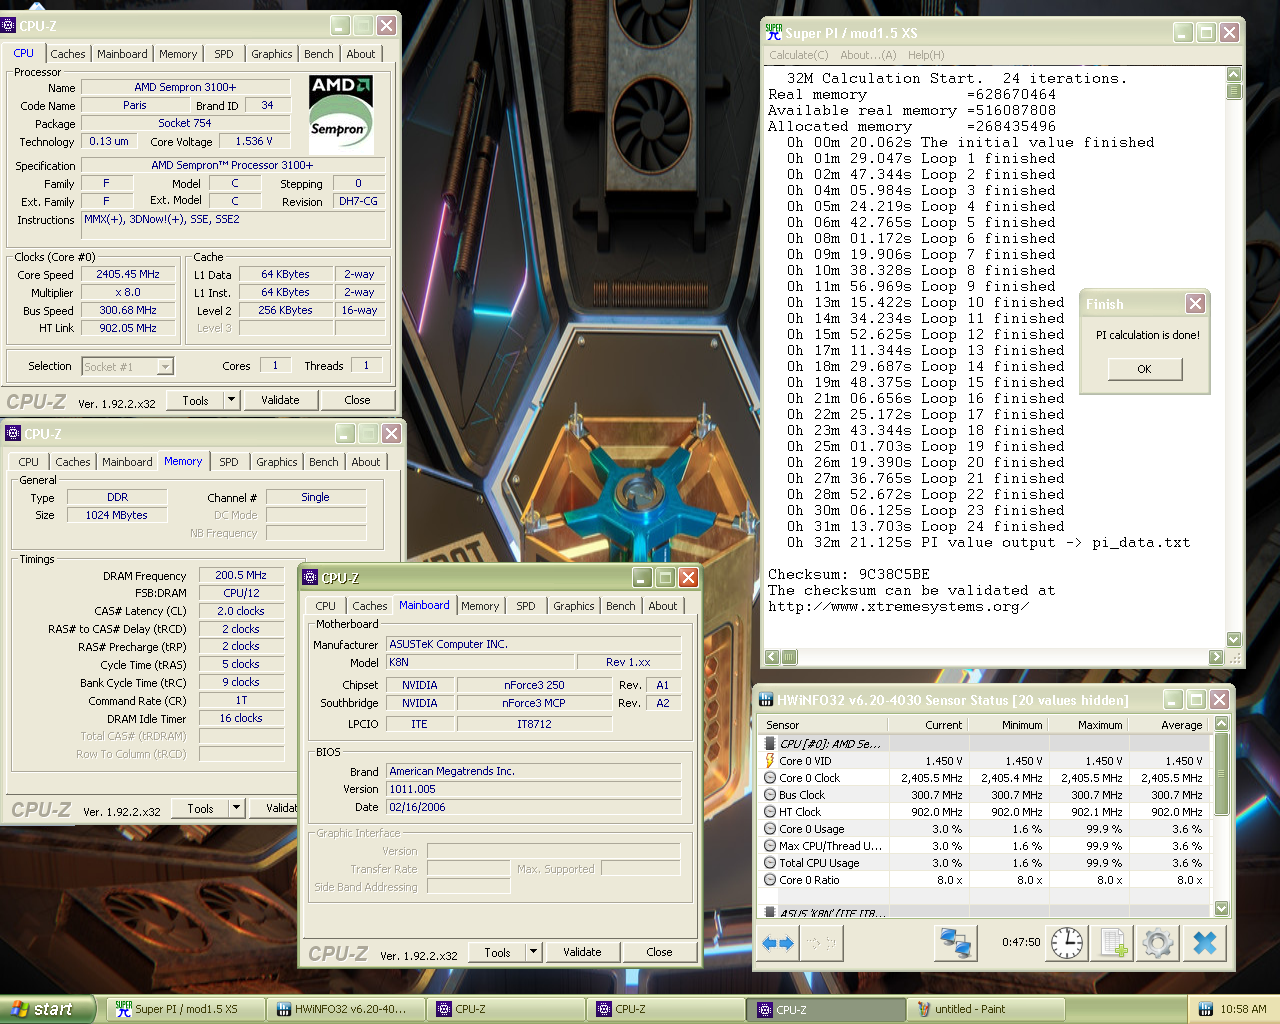
Task: Click HWiNFO32 title bar icon
Action: (x=766, y=700)
